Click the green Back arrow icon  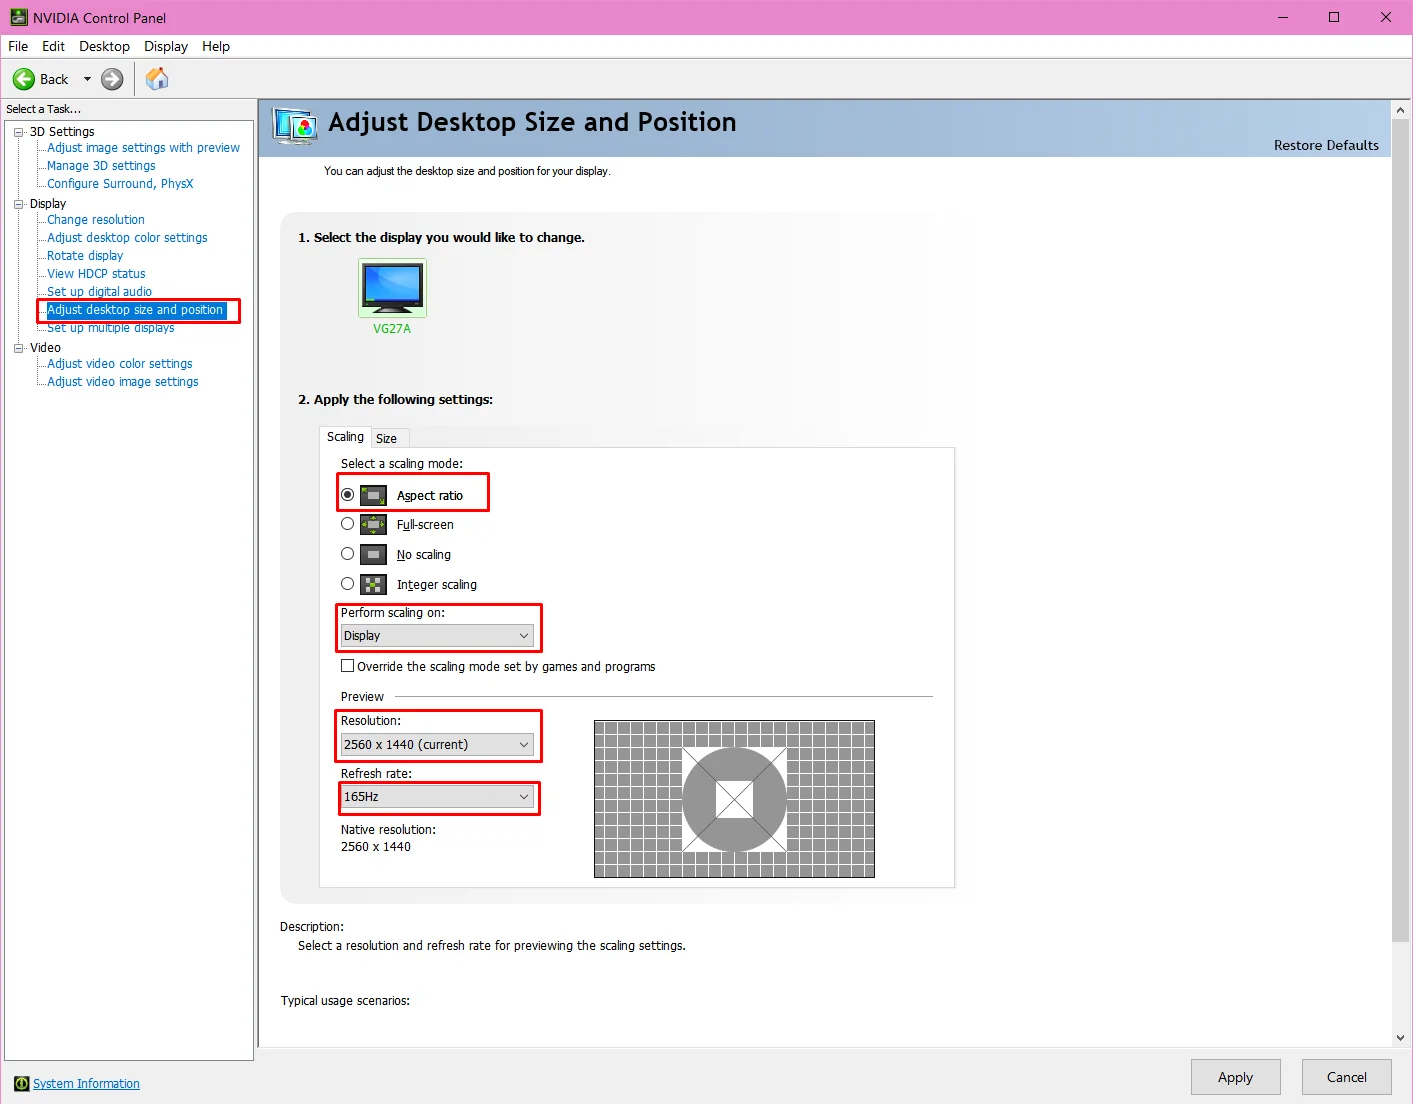click(24, 79)
